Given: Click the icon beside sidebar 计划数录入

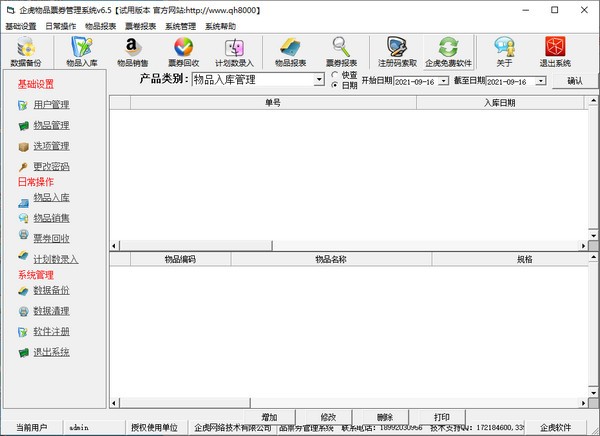Looking at the screenshot, I should tap(23, 255).
